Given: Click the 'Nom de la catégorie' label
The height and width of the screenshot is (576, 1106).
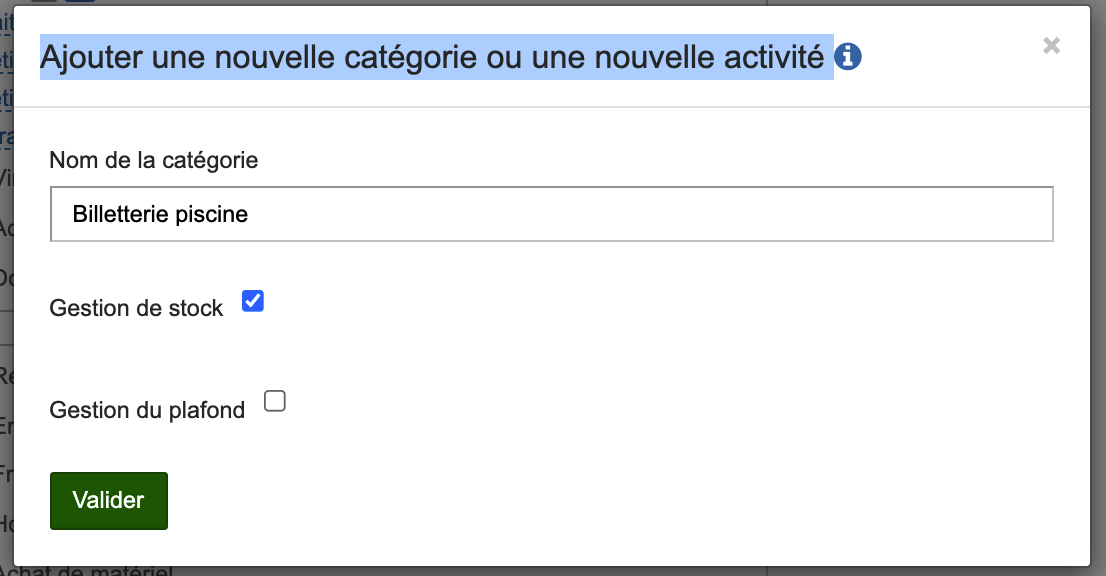Looking at the screenshot, I should click(154, 160).
